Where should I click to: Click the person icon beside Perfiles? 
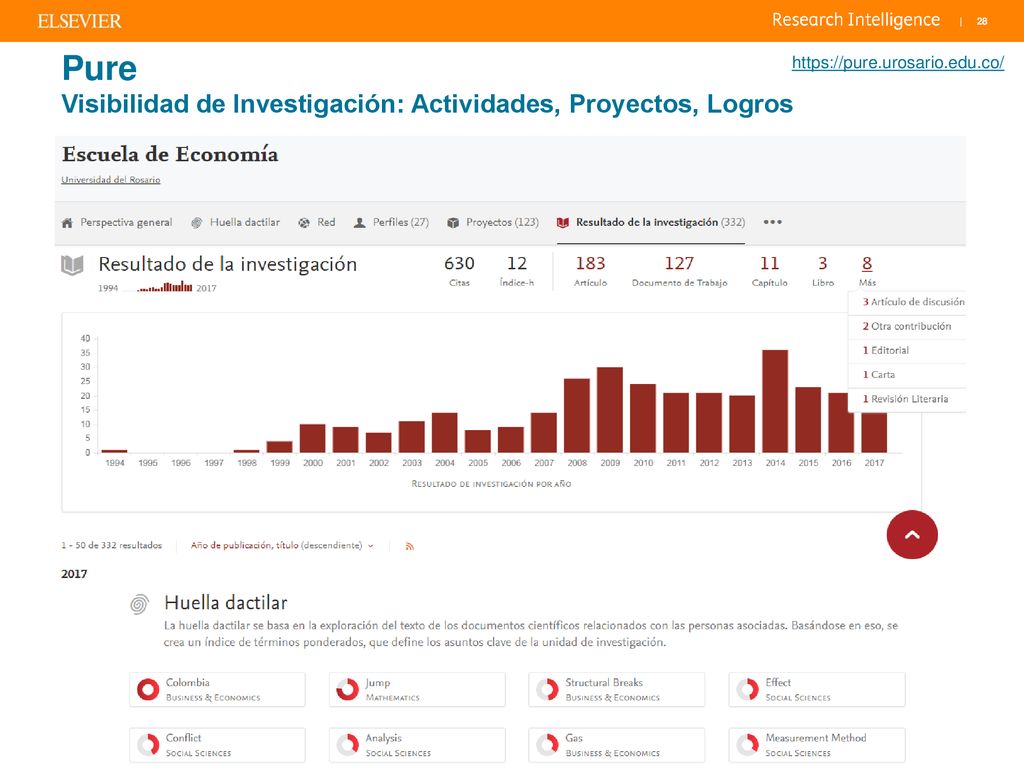pyautogui.click(x=359, y=223)
